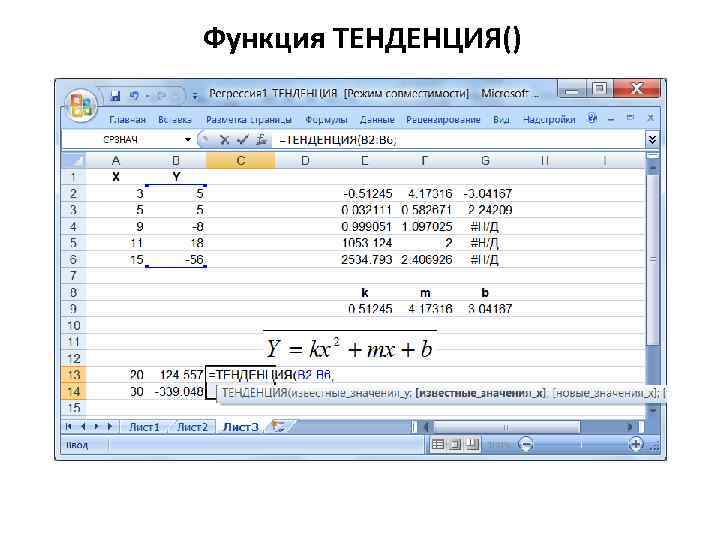
Task: Open the Данные ribbon tab
Action: click(377, 120)
